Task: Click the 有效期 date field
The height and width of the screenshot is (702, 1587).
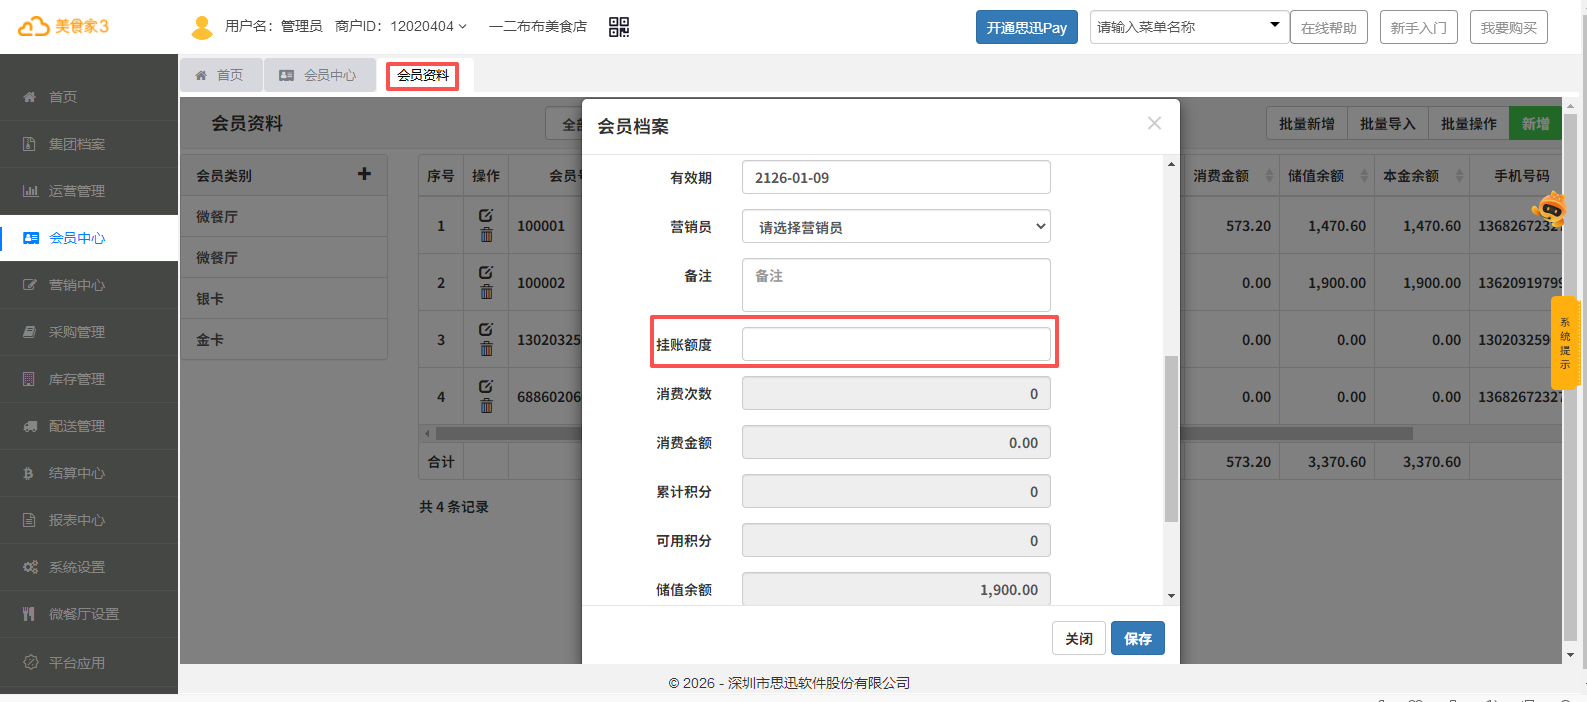Action: coord(896,178)
